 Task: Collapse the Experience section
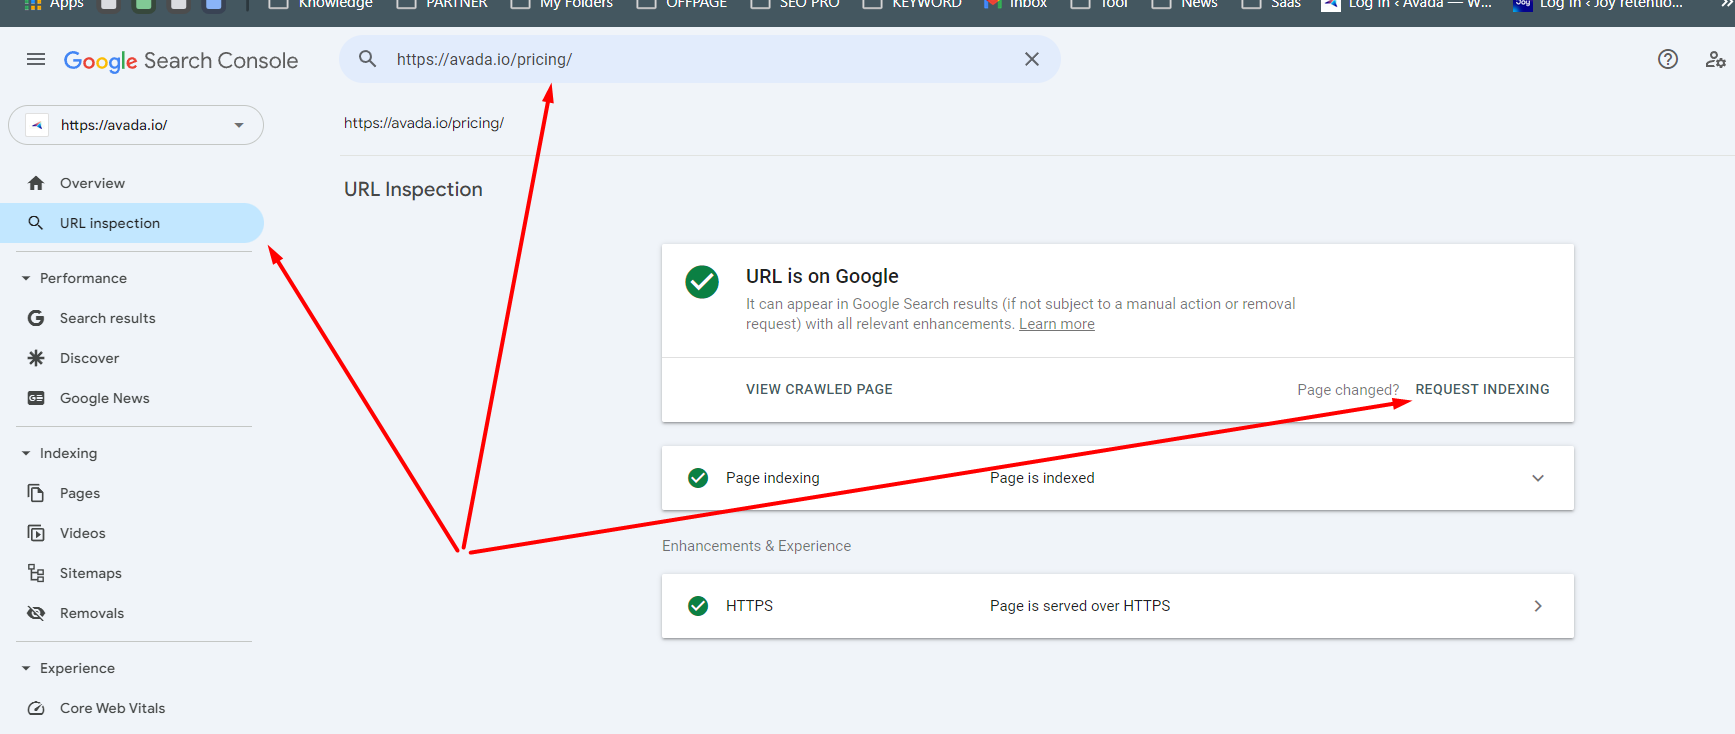click(26, 668)
